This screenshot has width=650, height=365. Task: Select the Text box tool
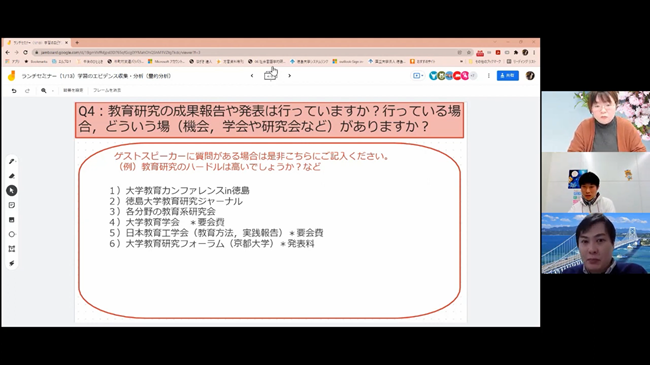12,249
